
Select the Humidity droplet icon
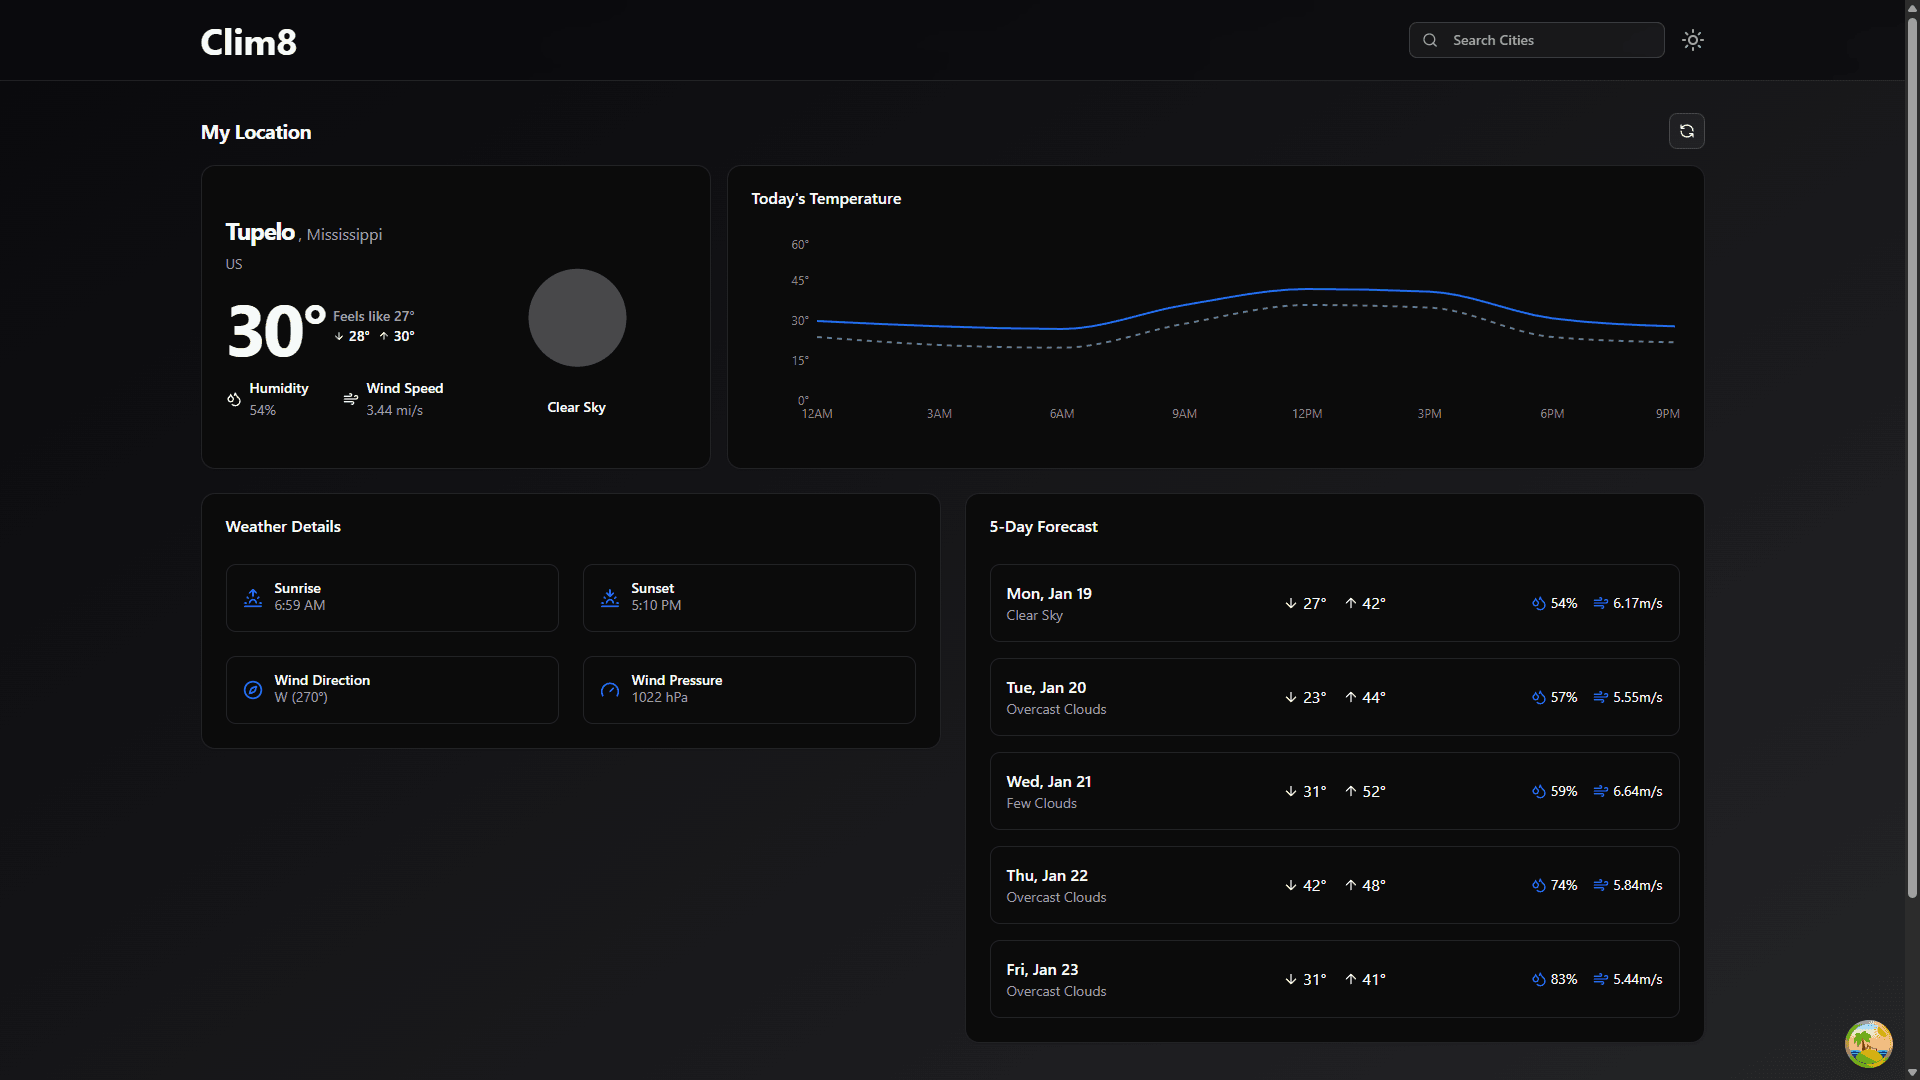(234, 399)
